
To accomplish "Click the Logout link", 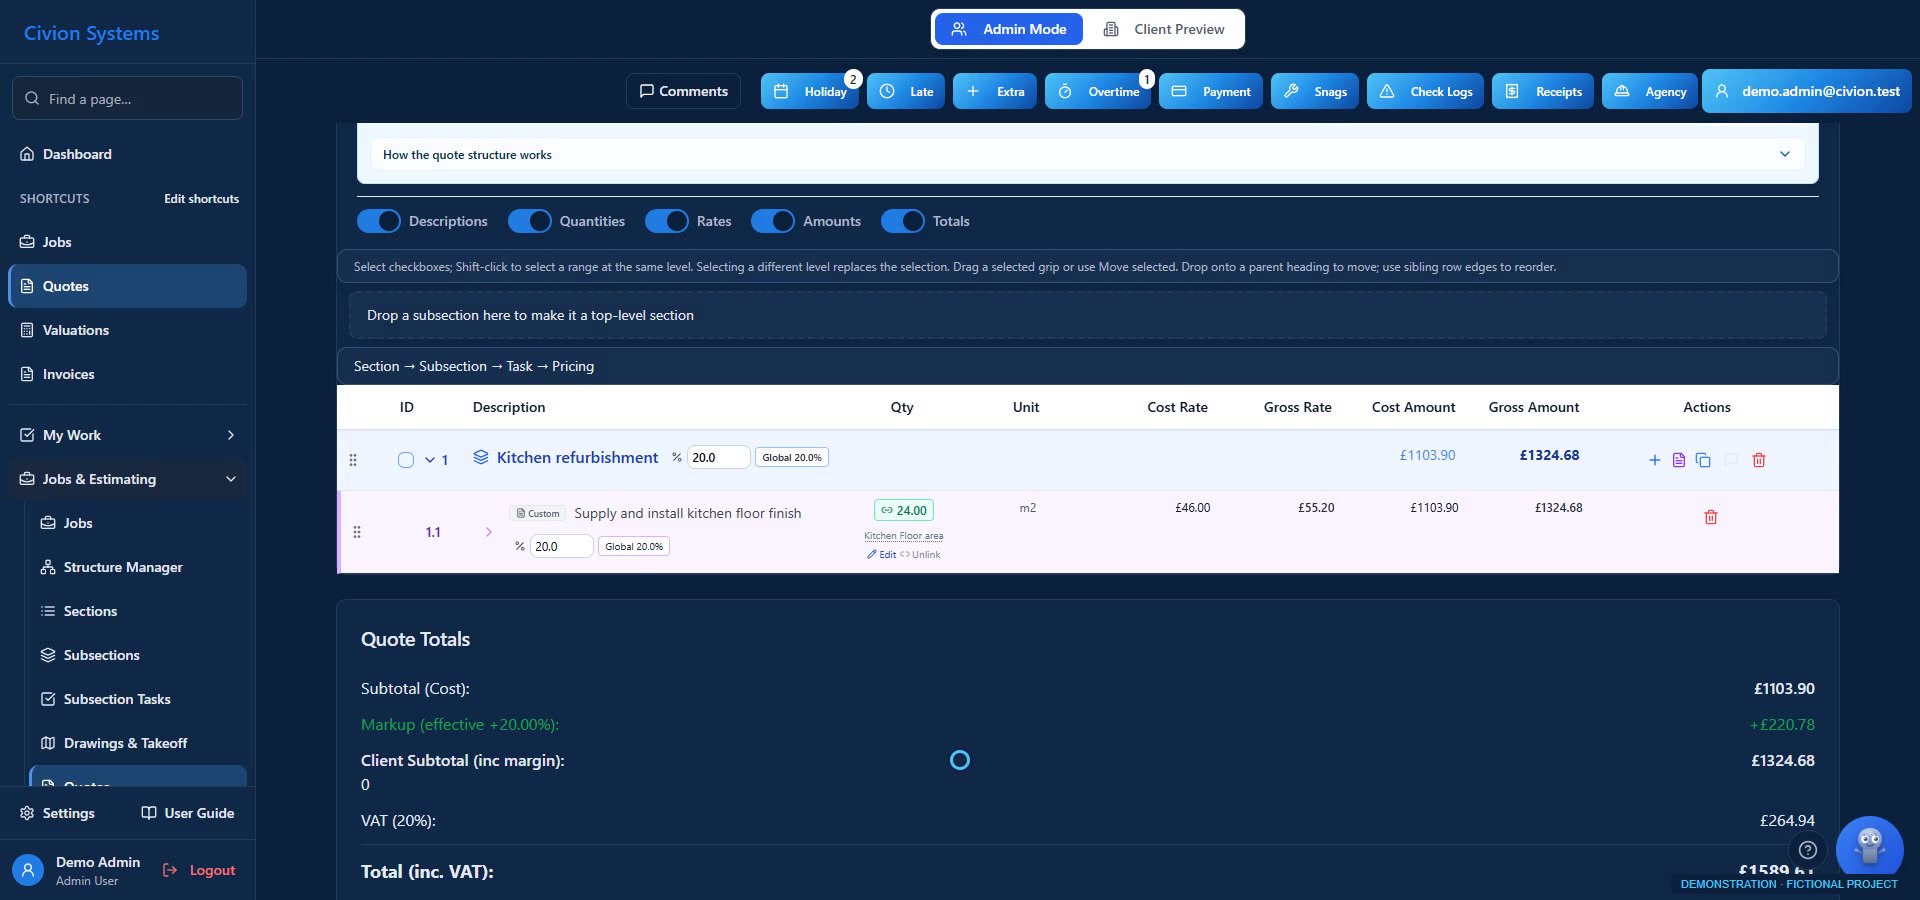I will pos(199,870).
